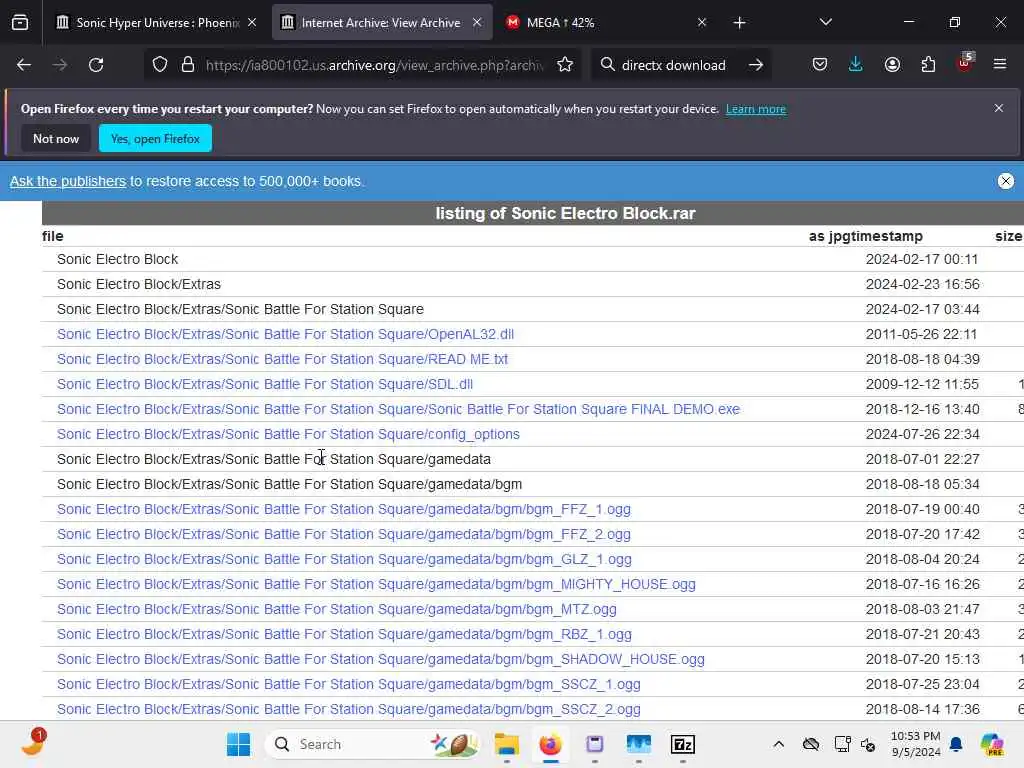Image resolution: width=1024 pixels, height=768 pixels.
Task: Open bgm_SHADOW_HOUSE.ogg file link
Action: point(381,659)
